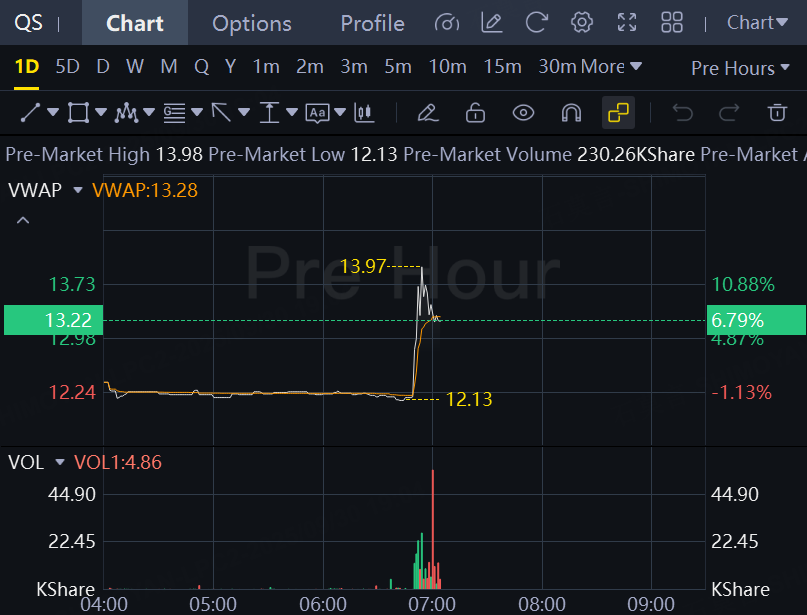Select the 5D timeframe

pos(67,67)
